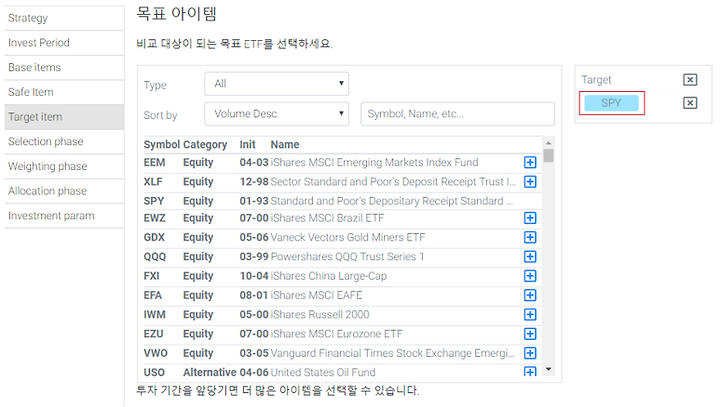The width and height of the screenshot is (720, 407).
Task: Go to Invest Period section
Action: point(64,43)
